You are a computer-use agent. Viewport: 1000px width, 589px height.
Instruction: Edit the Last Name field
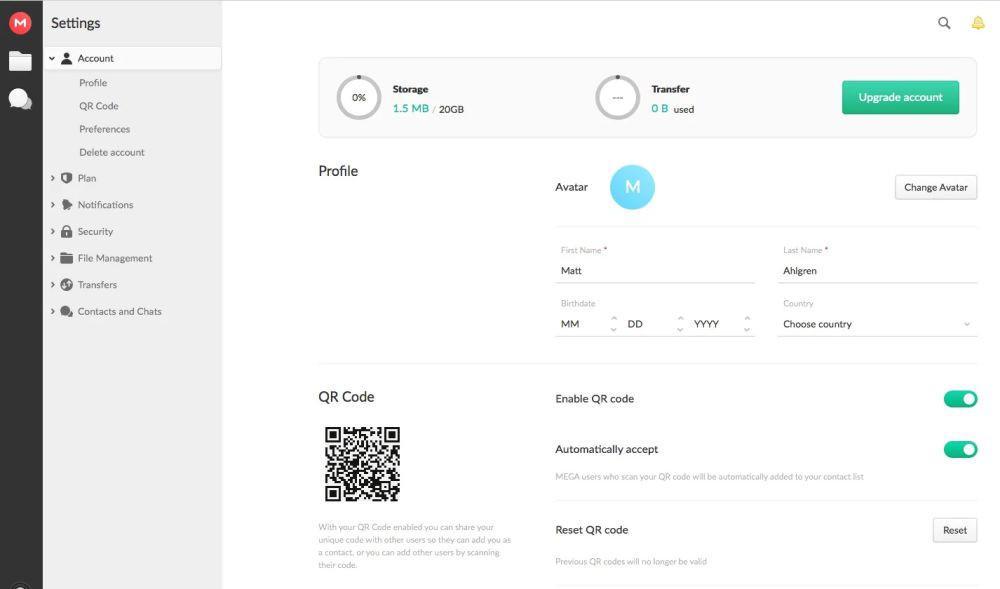[x=877, y=271]
